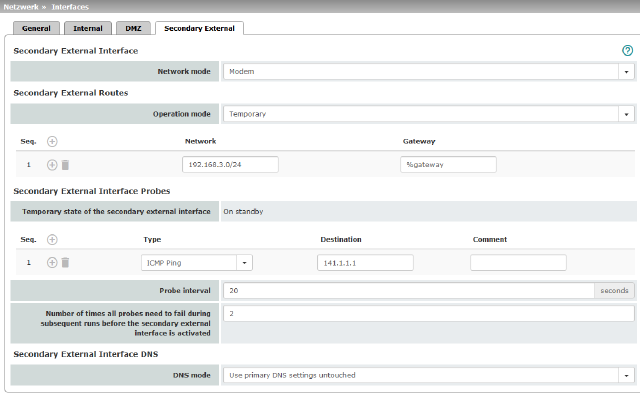642x394 pixels.
Task: Expand the ICMP Ping type dropdown
Action: tap(197, 263)
